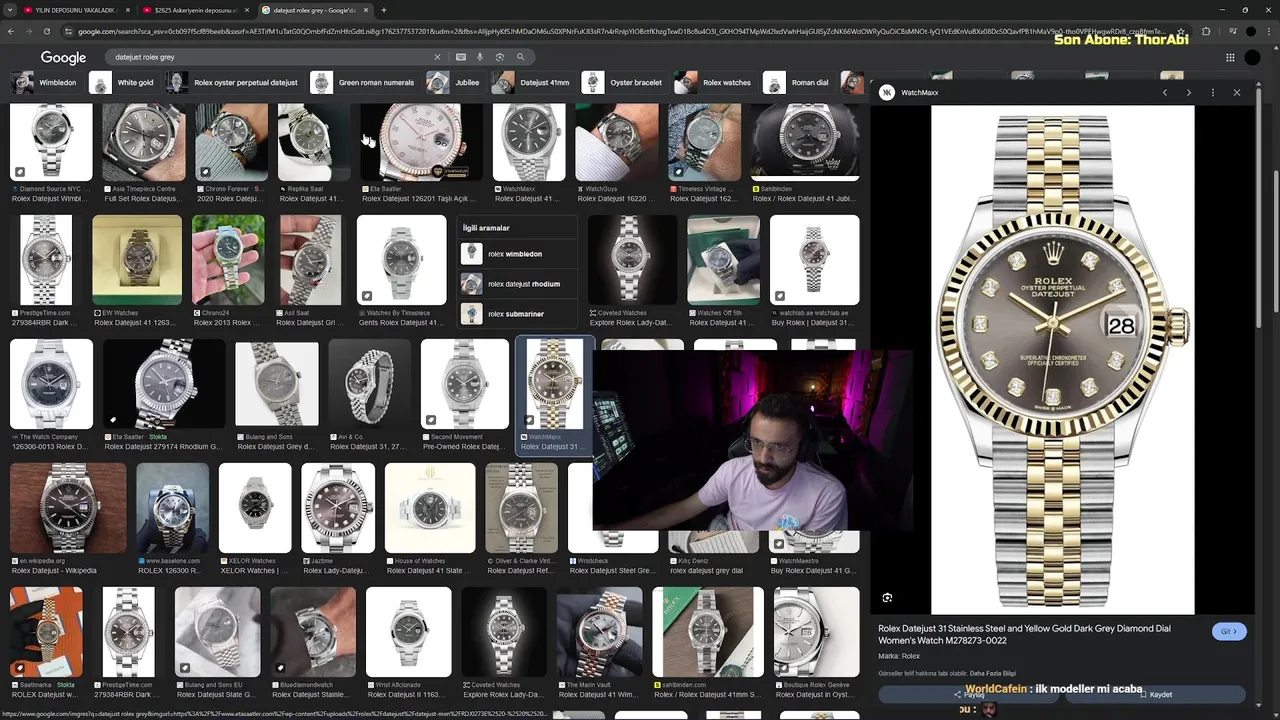This screenshot has height=720, width=1280.
Task: Open the Rolex Datejust 31 Stainless Steel title link
Action: 1024,634
